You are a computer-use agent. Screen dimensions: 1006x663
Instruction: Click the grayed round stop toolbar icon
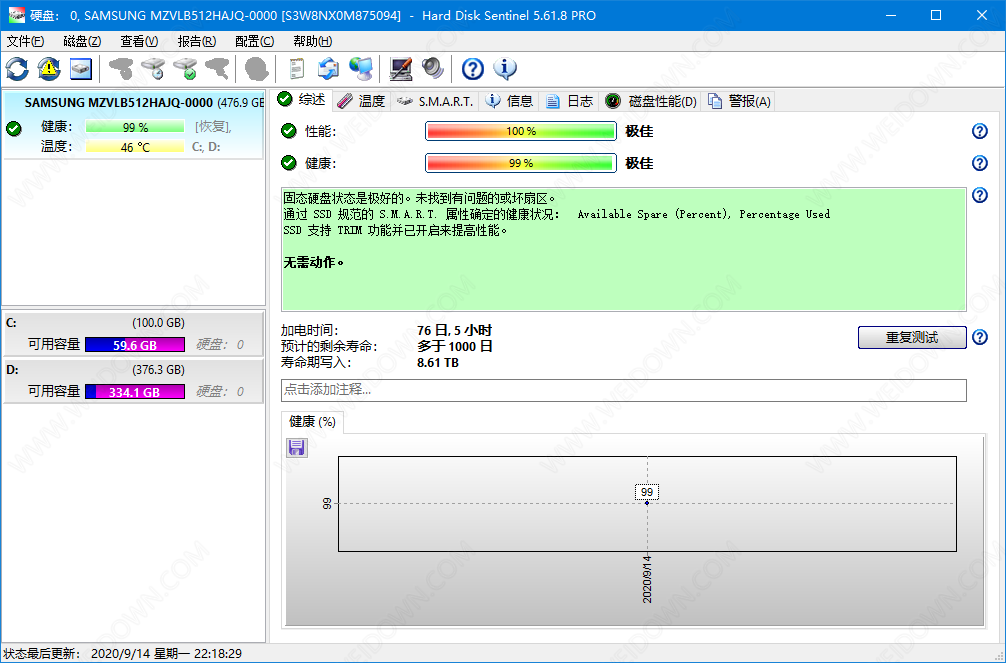click(257, 69)
